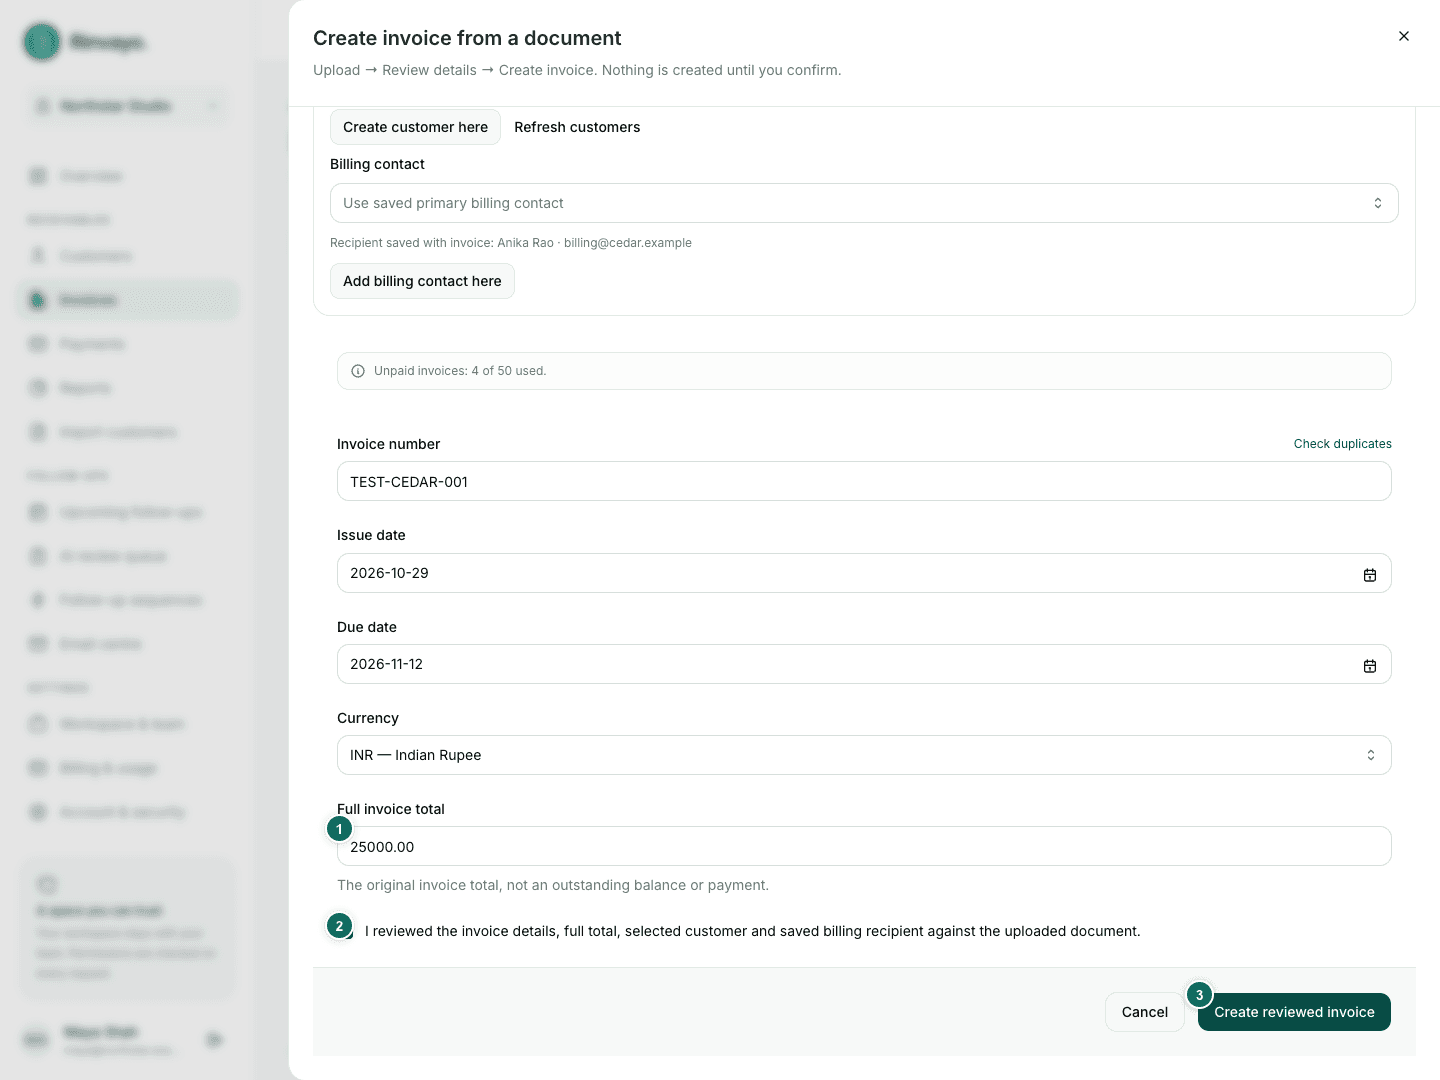The image size is (1440, 1080).
Task: Click the info icon beside Unpaid invoices
Action: [x=358, y=371]
